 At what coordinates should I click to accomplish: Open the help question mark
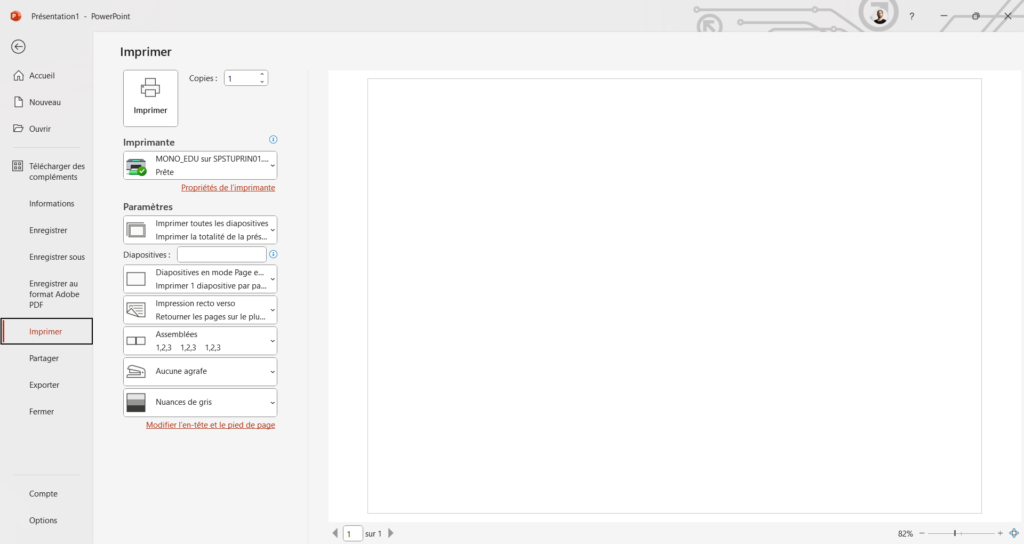coord(912,16)
